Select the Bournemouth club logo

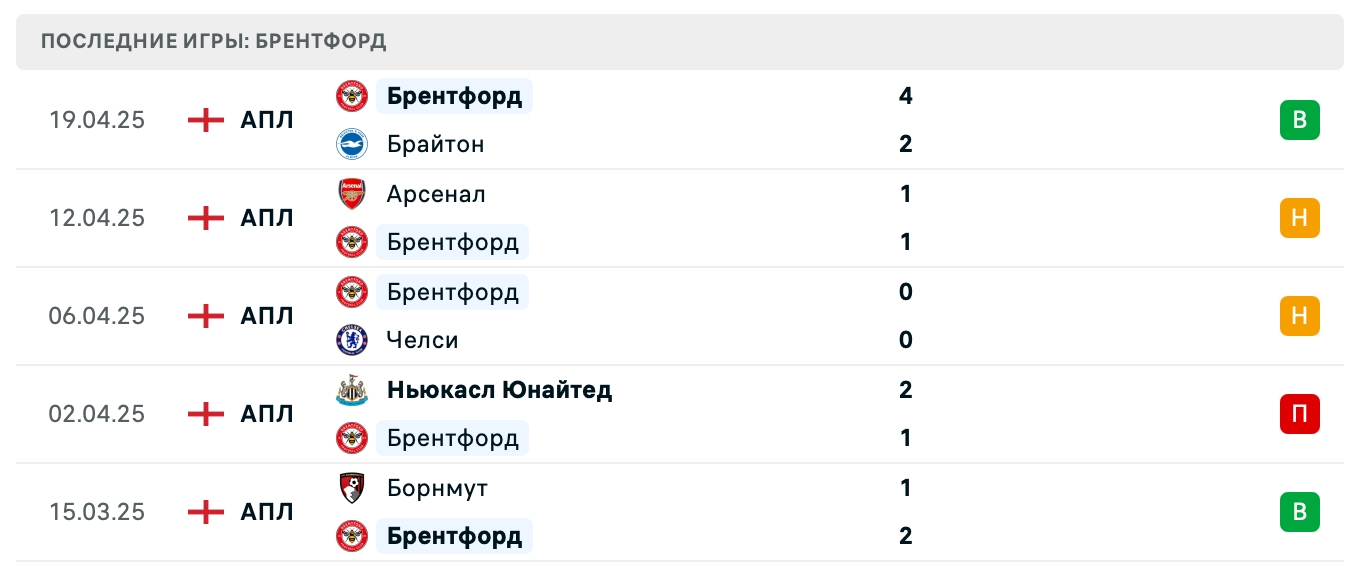click(x=352, y=488)
